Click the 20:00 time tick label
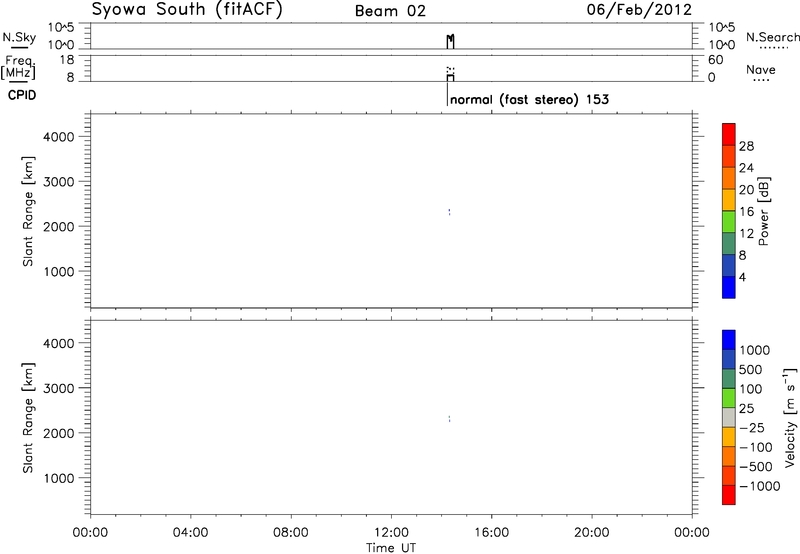800x554 pixels. 592,533
